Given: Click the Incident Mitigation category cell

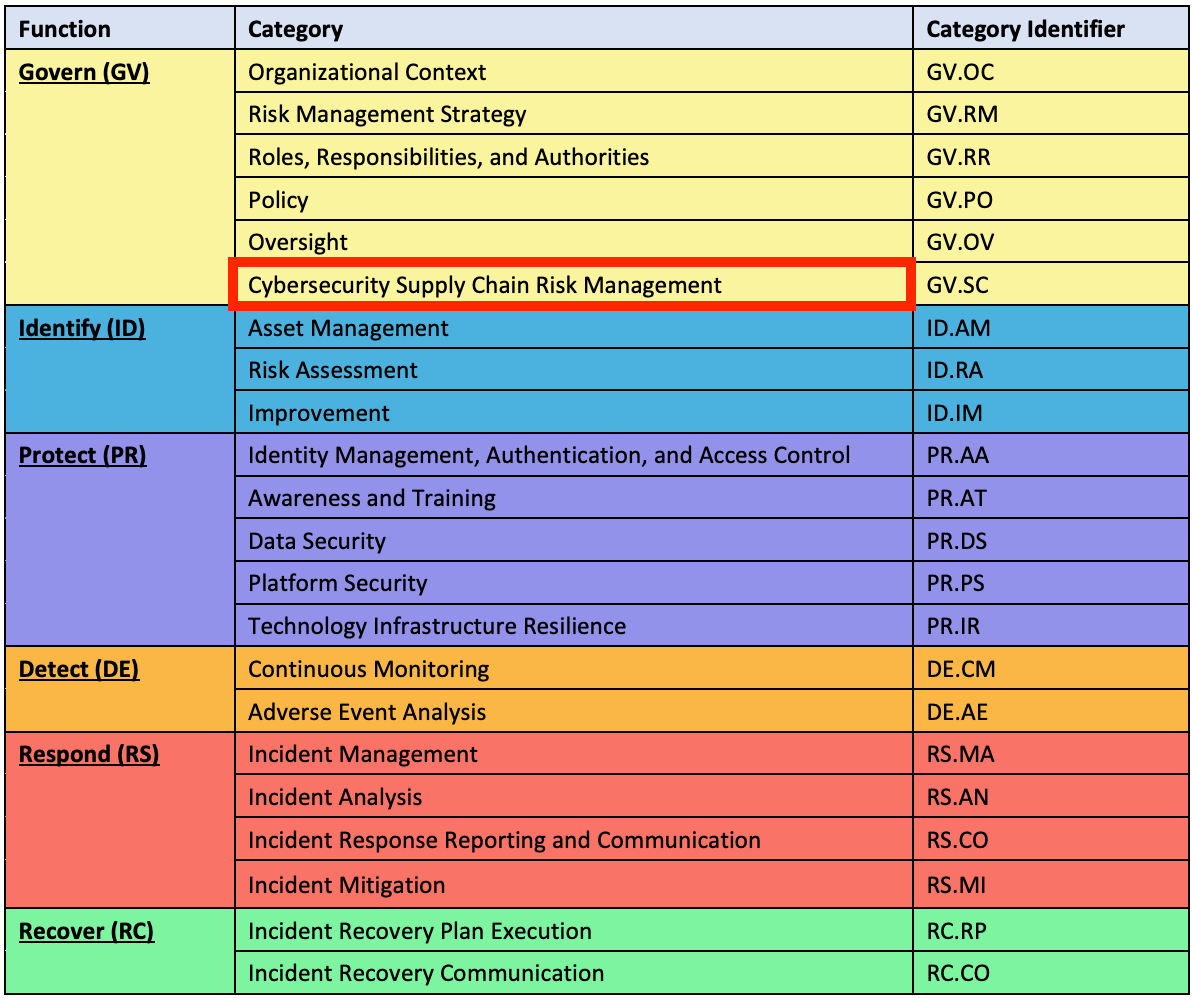Looking at the screenshot, I should pyautogui.click(x=346, y=885).
